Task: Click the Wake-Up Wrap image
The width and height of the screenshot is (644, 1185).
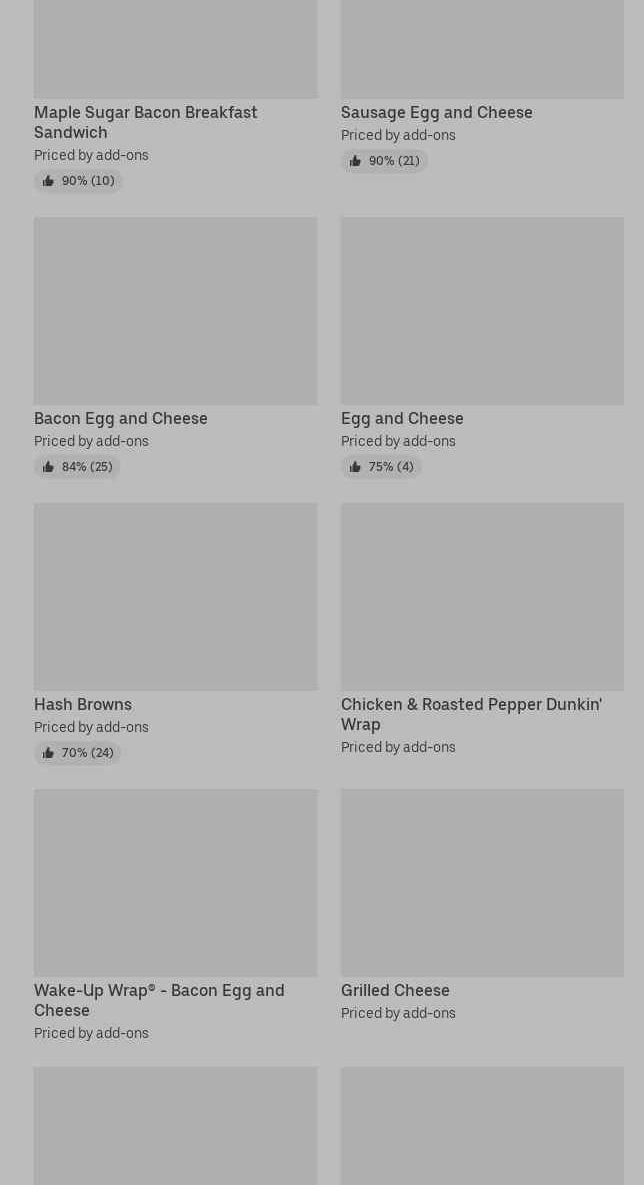Action: [175, 883]
